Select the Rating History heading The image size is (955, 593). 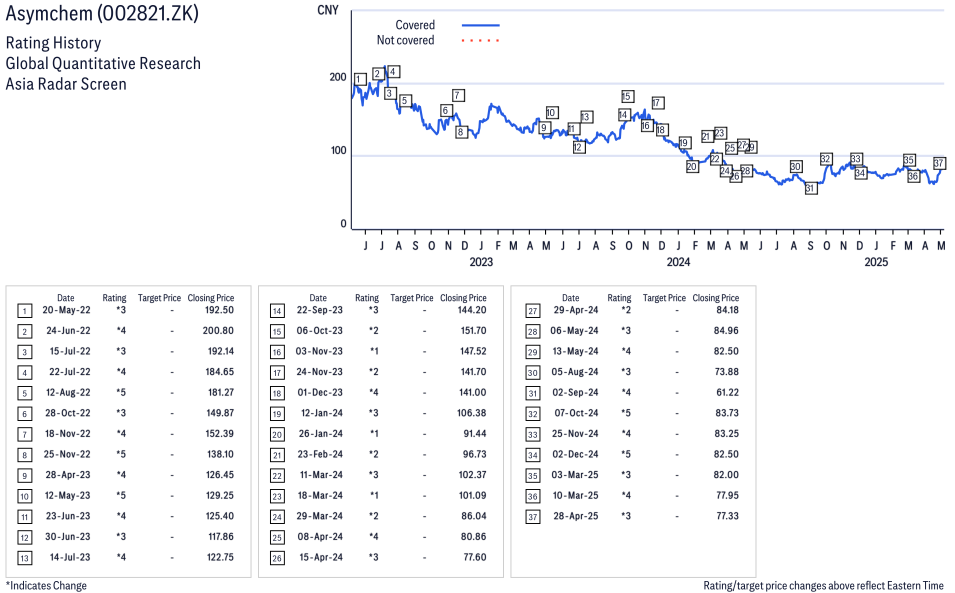click(x=54, y=43)
